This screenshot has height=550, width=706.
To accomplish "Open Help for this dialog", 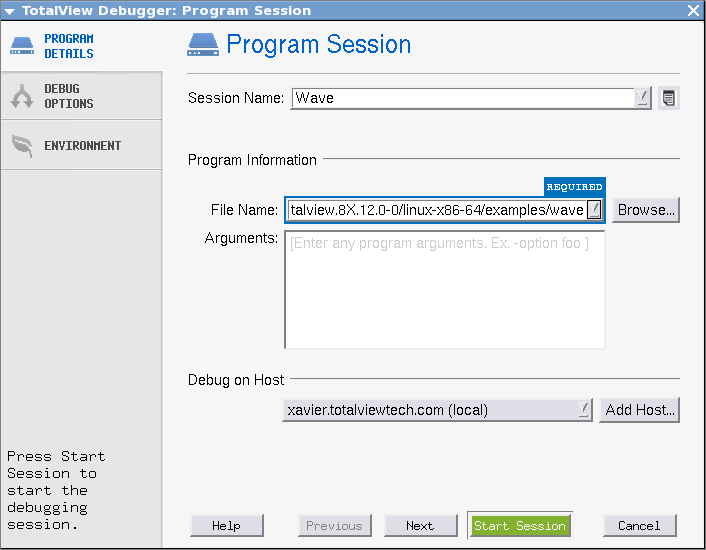I will tap(227, 526).
